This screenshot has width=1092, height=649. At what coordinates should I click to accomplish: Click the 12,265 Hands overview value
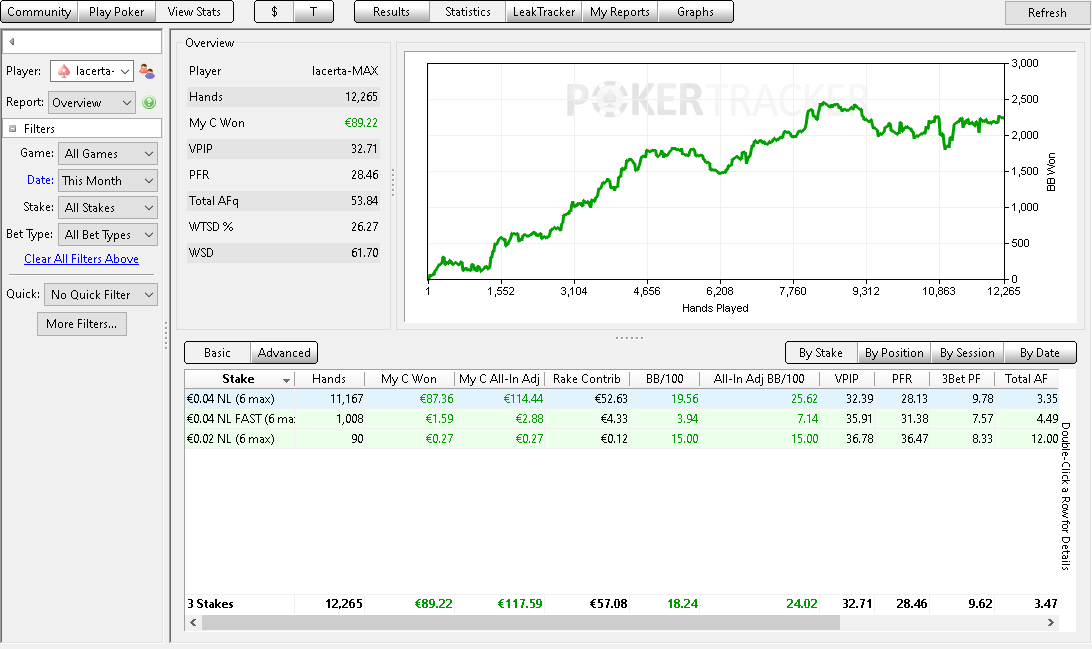[361, 97]
